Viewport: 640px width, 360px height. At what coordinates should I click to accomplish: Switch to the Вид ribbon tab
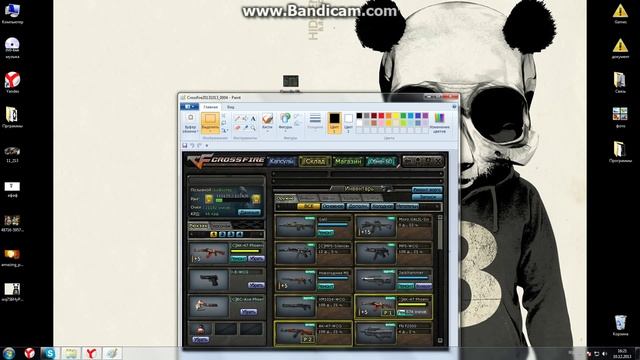(x=231, y=107)
